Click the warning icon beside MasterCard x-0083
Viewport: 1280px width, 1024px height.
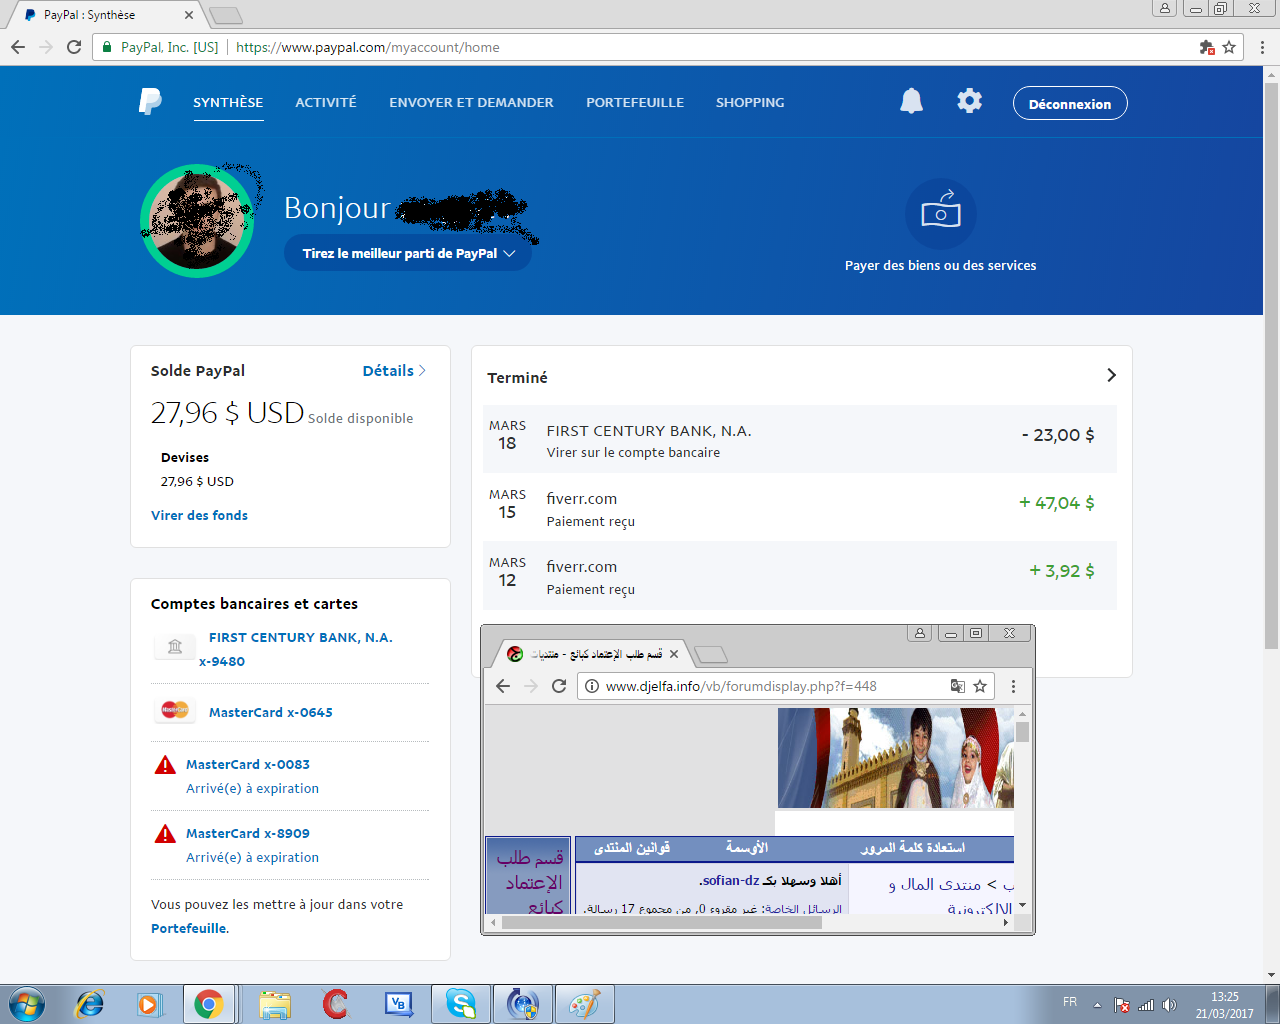coord(165,766)
